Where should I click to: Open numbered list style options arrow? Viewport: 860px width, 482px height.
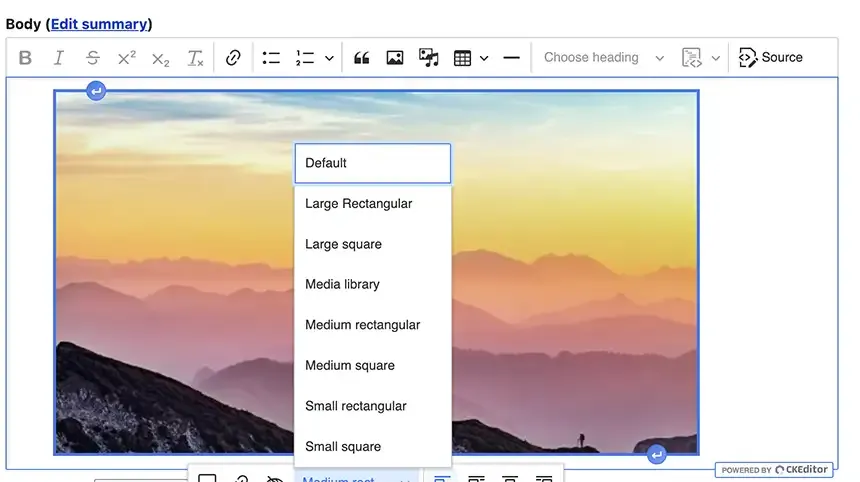(329, 58)
